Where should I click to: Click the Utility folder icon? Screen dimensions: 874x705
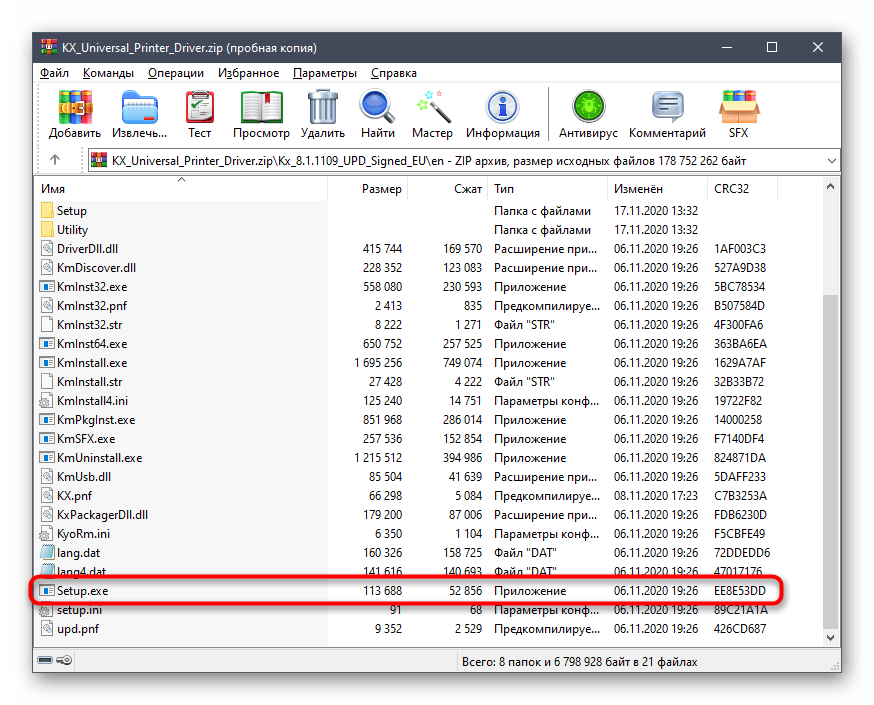tap(47, 230)
